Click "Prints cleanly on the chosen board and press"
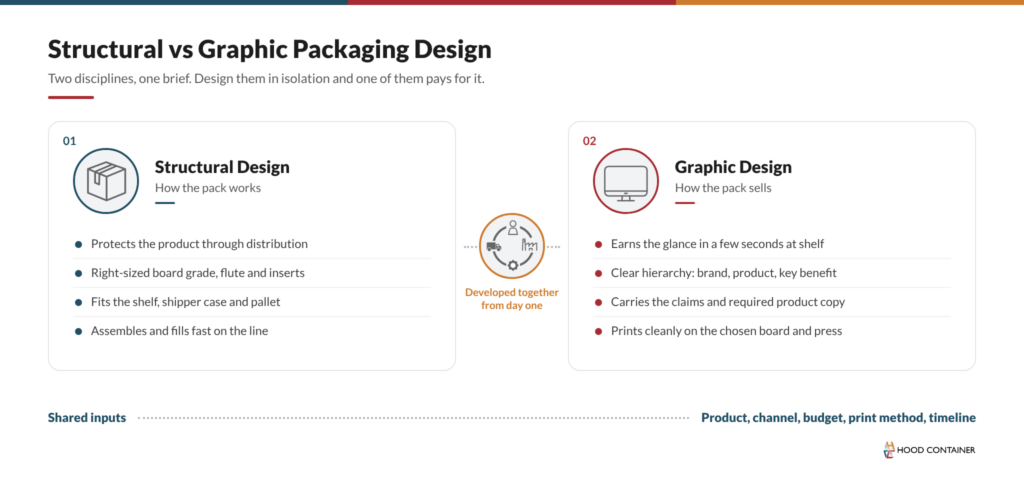 [x=726, y=331]
